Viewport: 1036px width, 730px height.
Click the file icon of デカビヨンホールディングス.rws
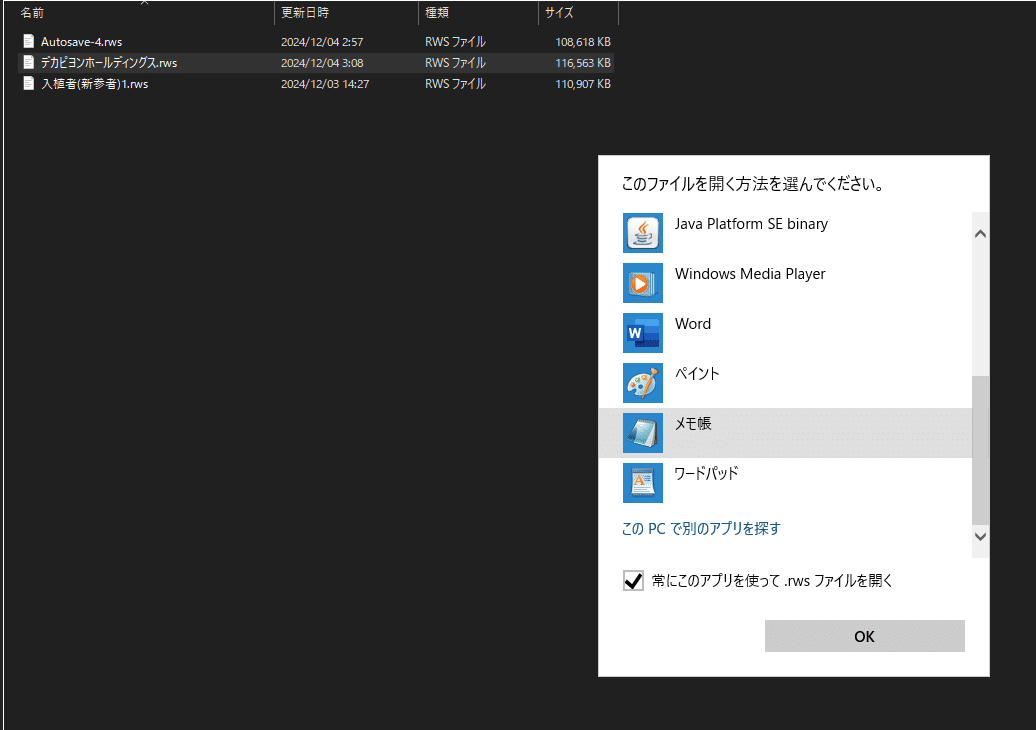(28, 62)
